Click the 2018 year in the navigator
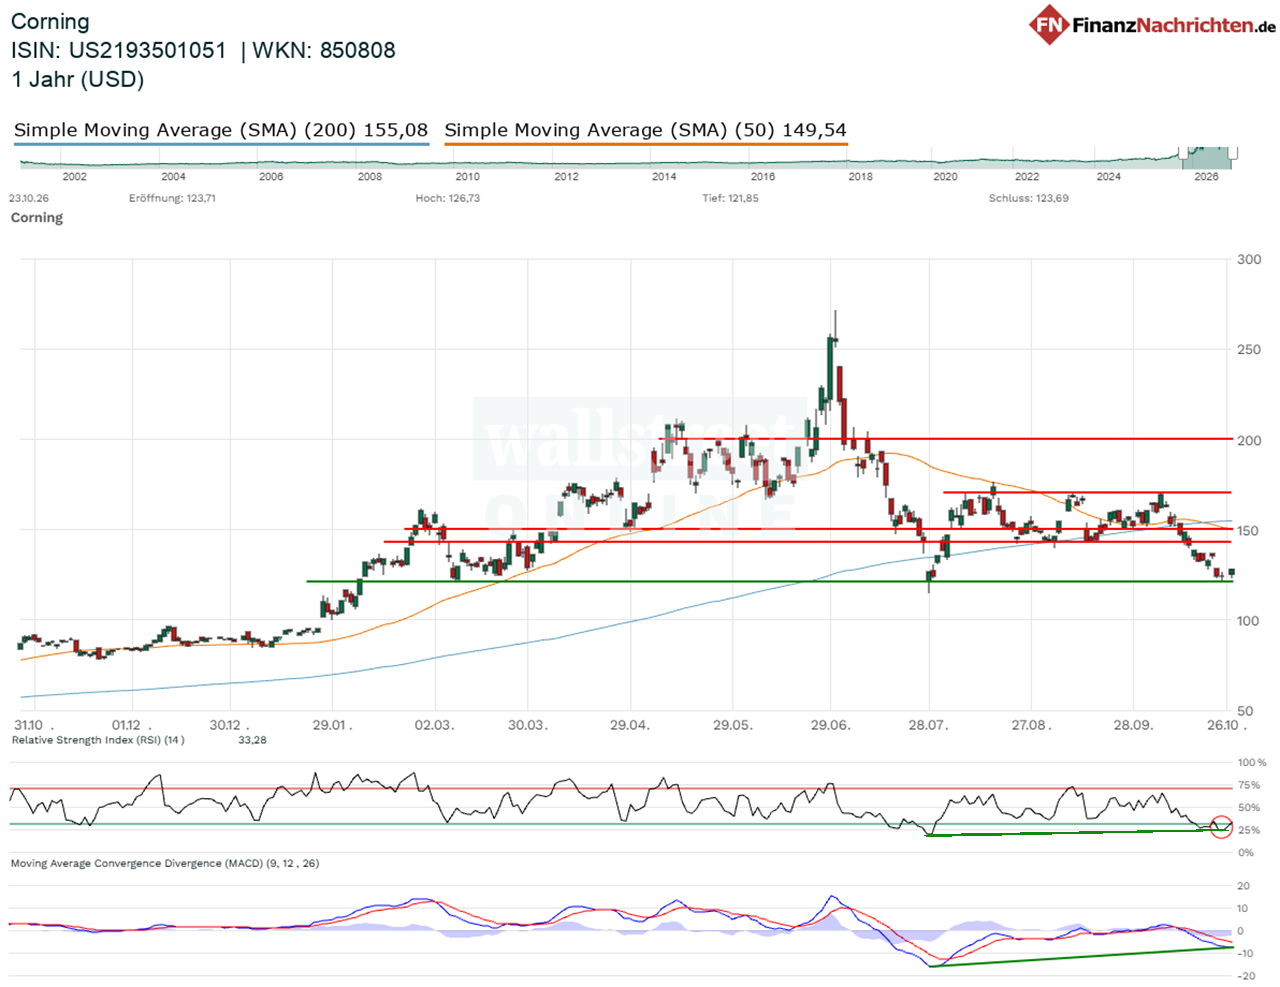Screen dimensions: 1280x987 [x=860, y=177]
